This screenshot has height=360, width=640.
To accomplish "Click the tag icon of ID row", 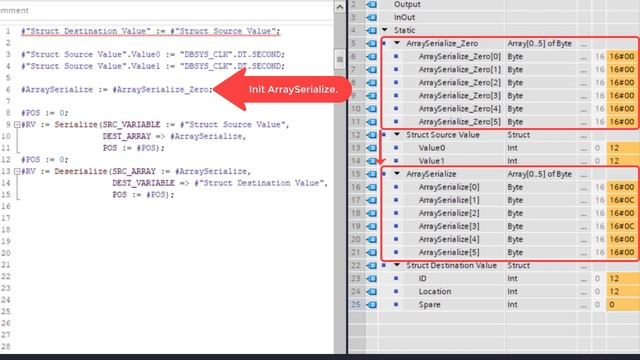I will click(371, 279).
